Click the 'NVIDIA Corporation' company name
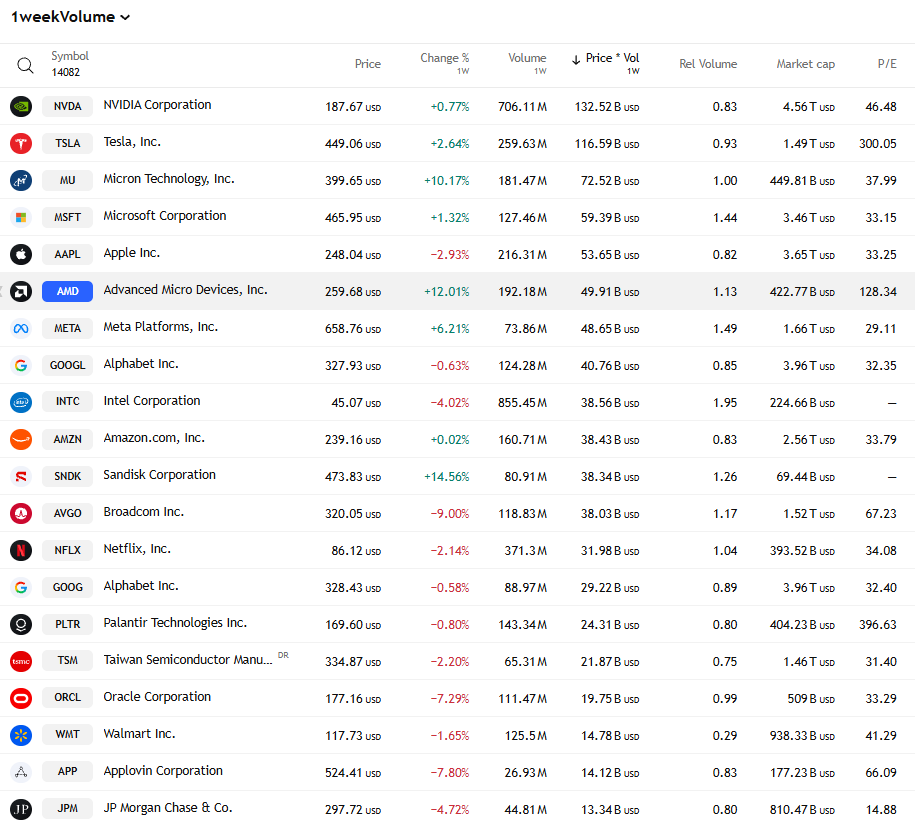The image size is (915, 821). (x=157, y=105)
